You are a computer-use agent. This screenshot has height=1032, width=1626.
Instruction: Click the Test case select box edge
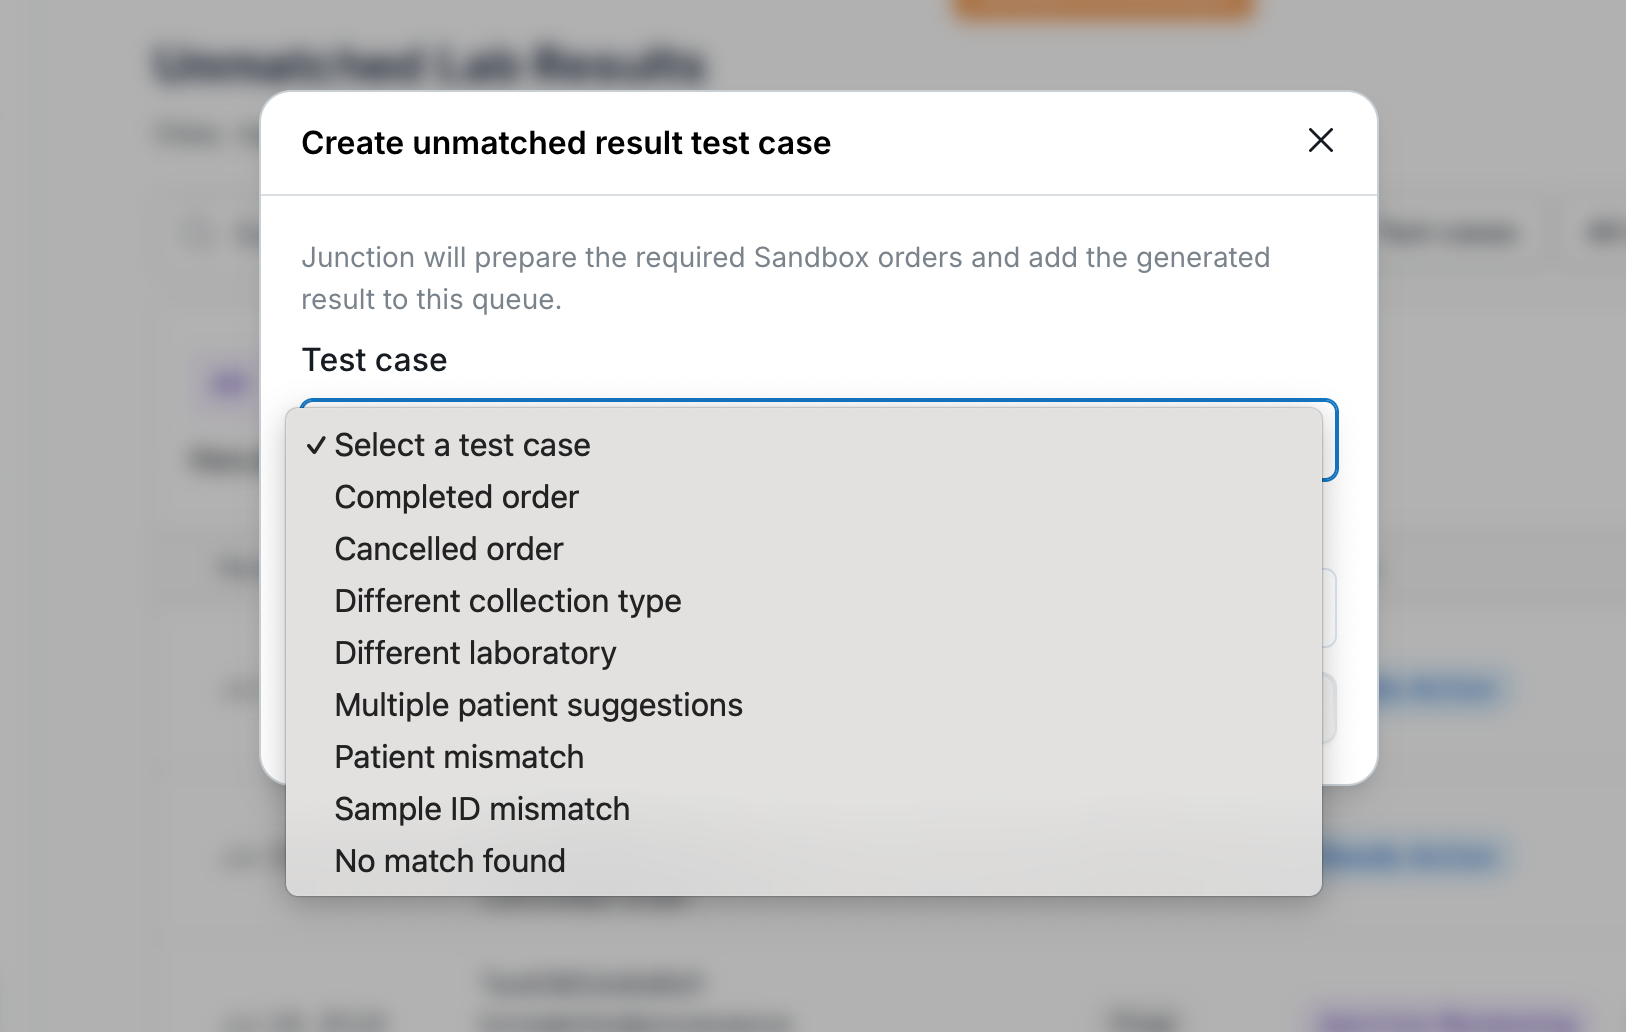1331,440
